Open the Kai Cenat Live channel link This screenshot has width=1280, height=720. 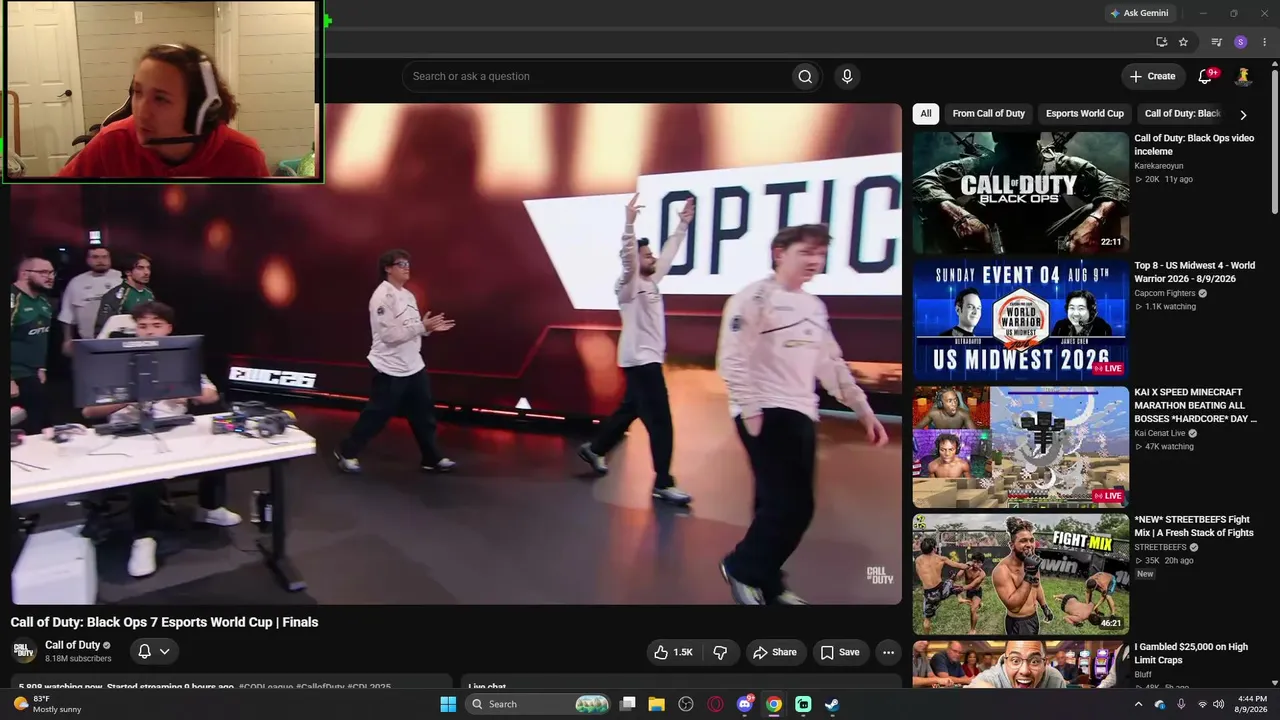[x=1161, y=433]
